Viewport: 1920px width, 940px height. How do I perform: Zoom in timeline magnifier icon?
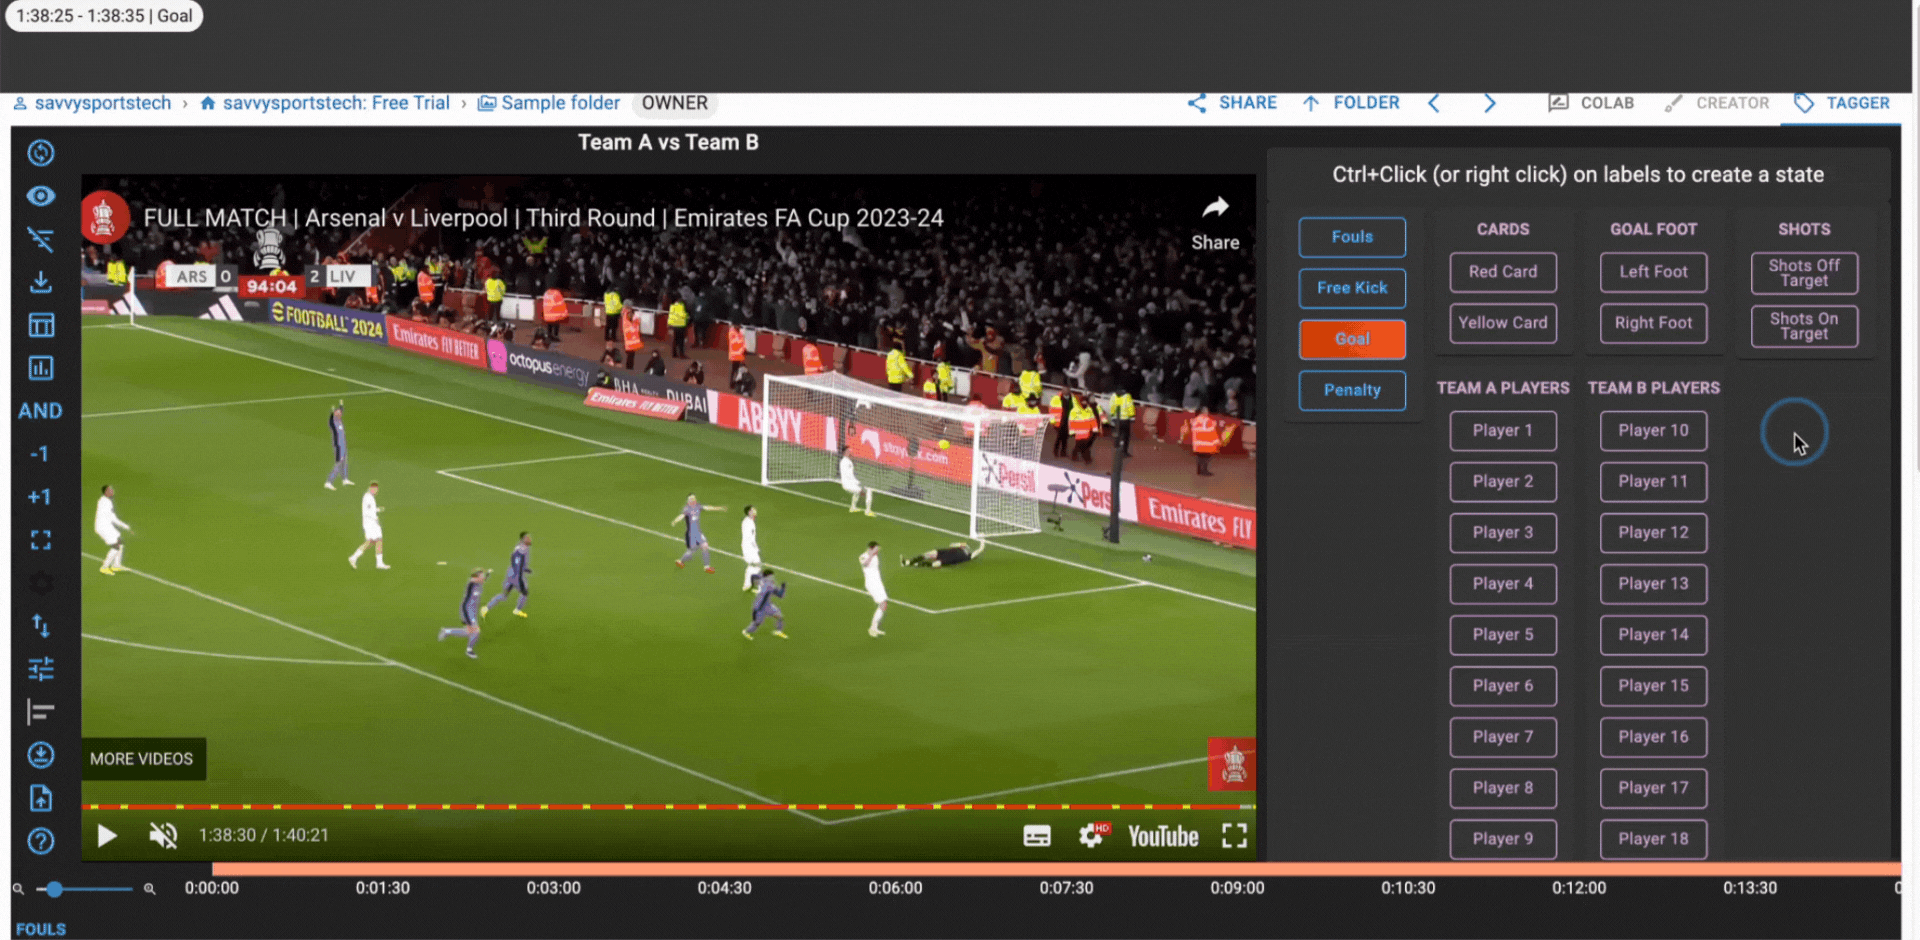pyautogui.click(x=149, y=889)
